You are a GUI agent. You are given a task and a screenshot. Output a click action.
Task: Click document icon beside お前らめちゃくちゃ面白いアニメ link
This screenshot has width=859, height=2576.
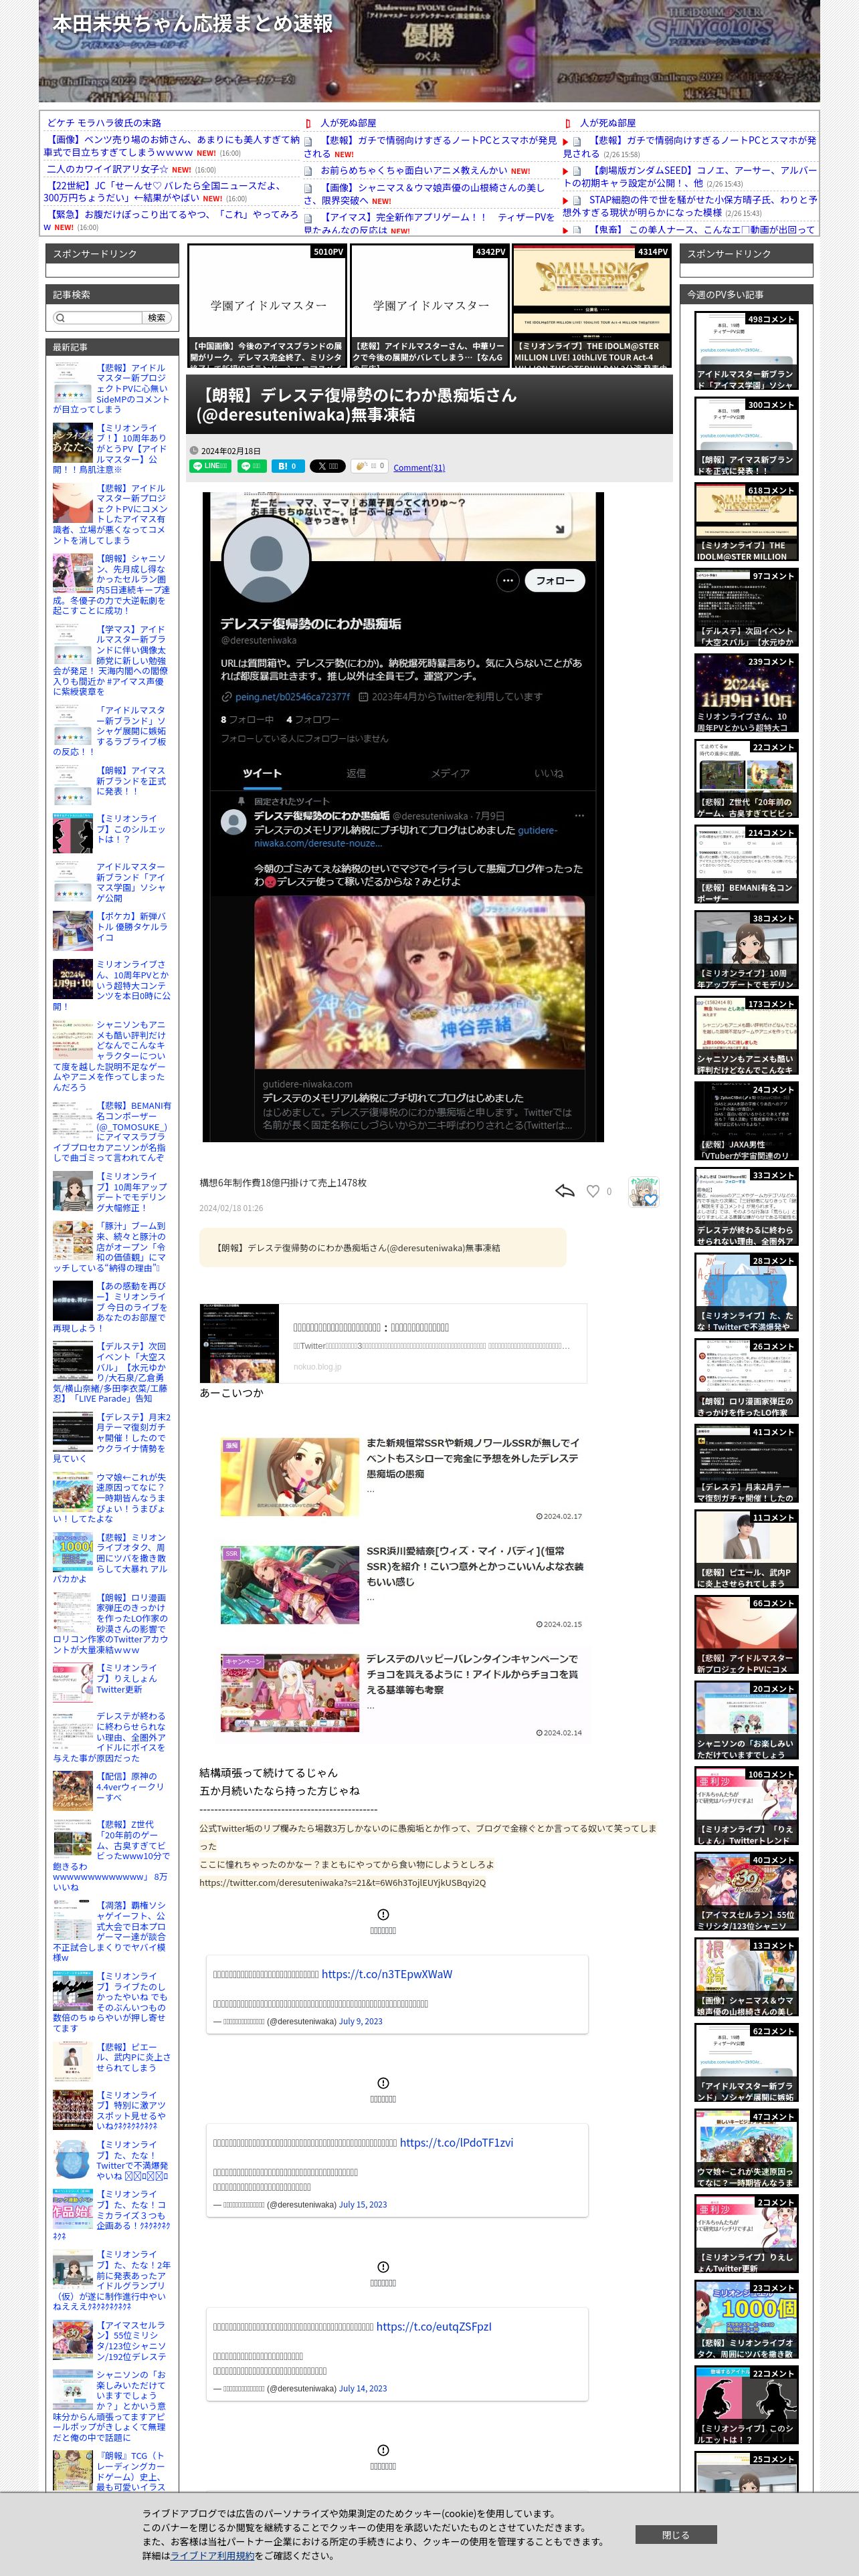click(x=308, y=171)
